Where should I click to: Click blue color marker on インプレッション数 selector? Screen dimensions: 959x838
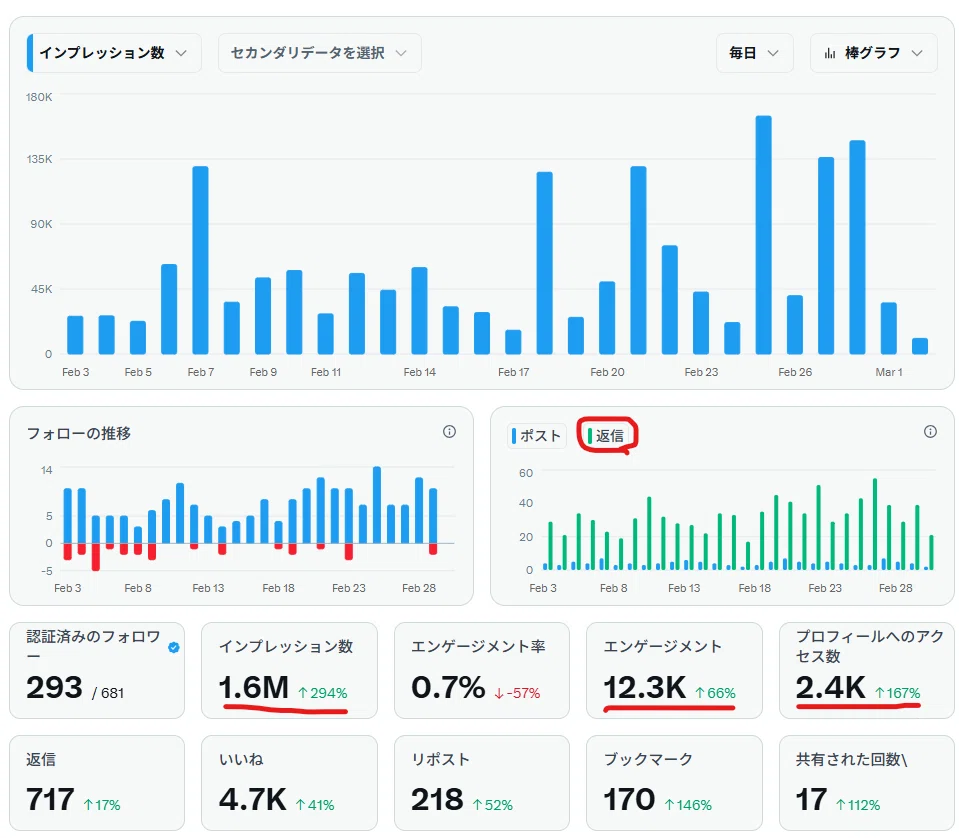tap(30, 53)
